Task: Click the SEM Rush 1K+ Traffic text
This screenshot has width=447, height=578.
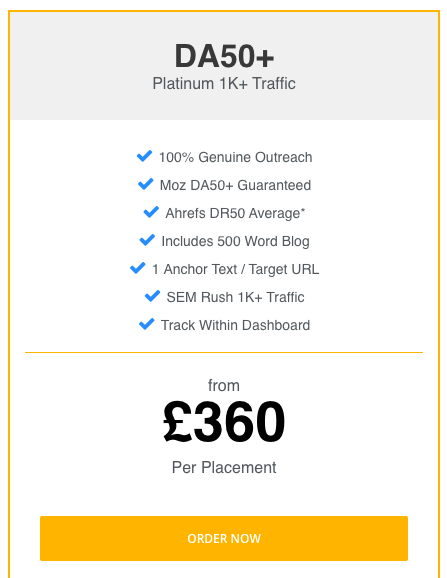Action: 235,297
